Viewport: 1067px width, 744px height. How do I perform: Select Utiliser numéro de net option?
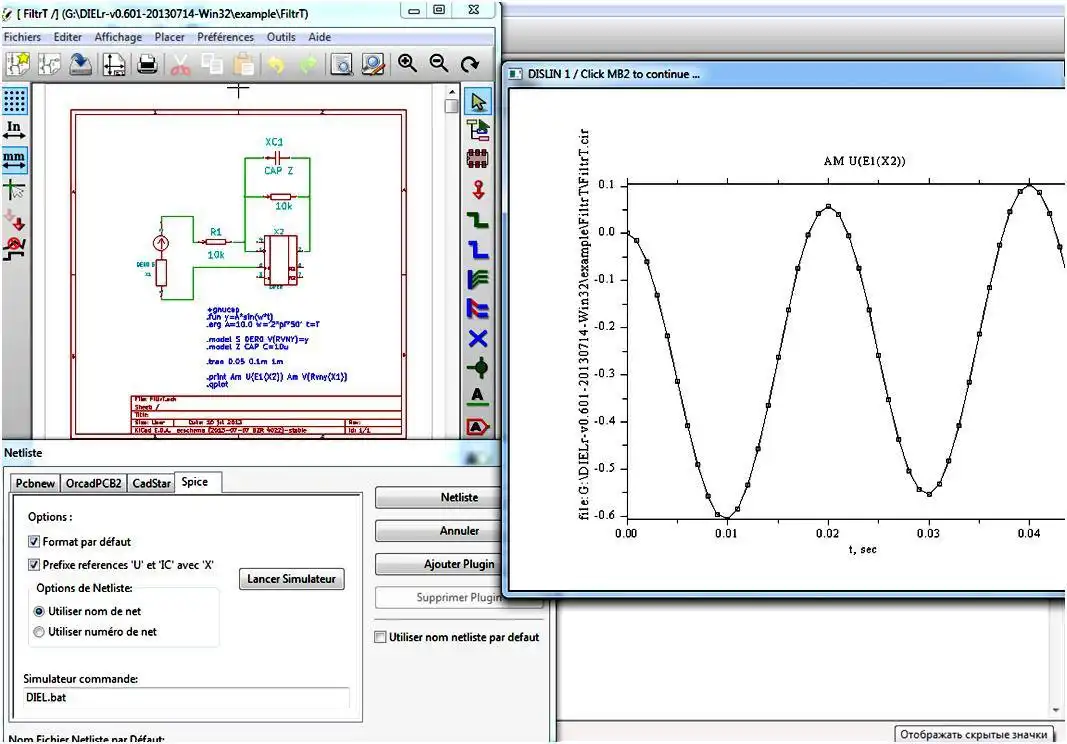[40, 632]
